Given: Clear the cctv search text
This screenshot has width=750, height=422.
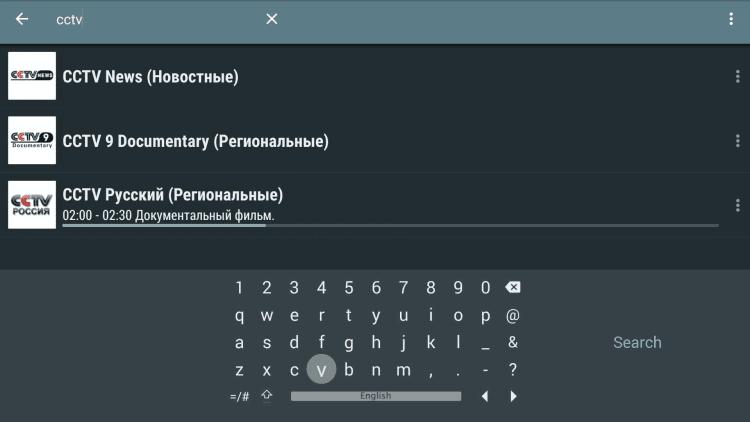Looking at the screenshot, I should [271, 19].
